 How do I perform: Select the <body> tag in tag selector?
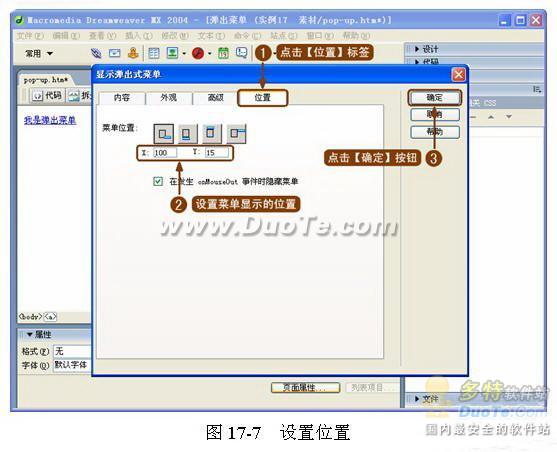click(31, 317)
